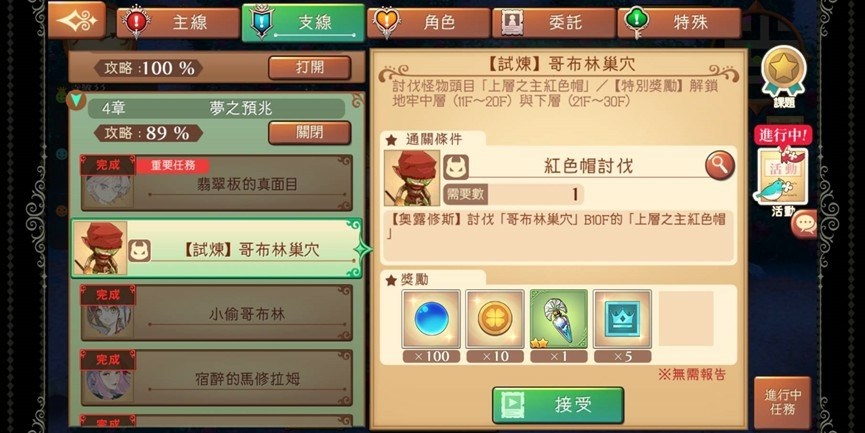Open the chat speech bubble icon
The height and width of the screenshot is (433, 865).
click(x=805, y=223)
